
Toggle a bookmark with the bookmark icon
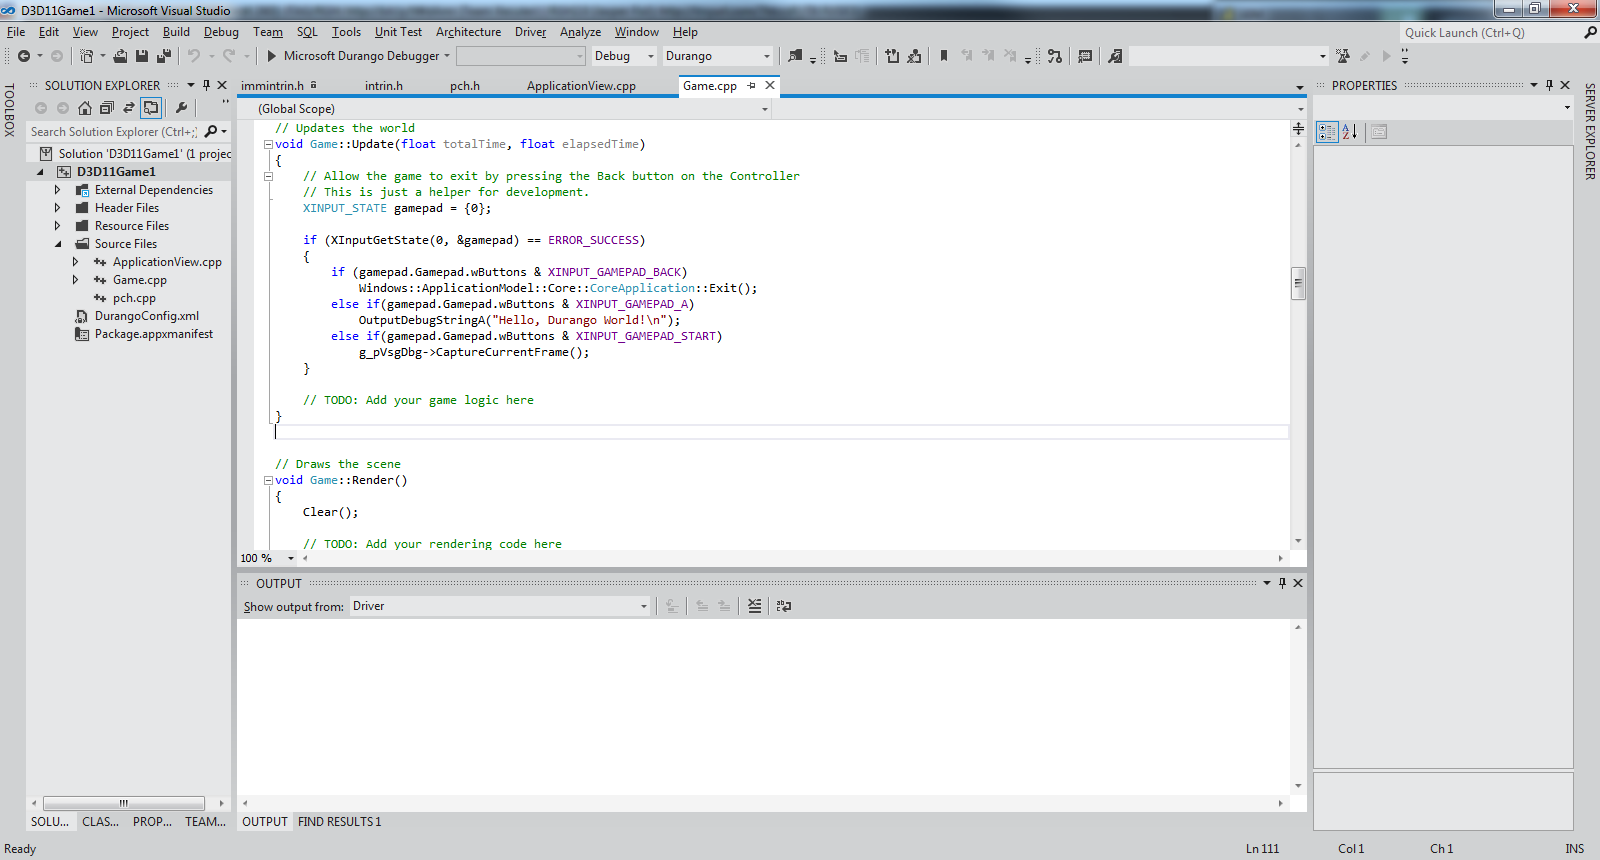[x=943, y=56]
